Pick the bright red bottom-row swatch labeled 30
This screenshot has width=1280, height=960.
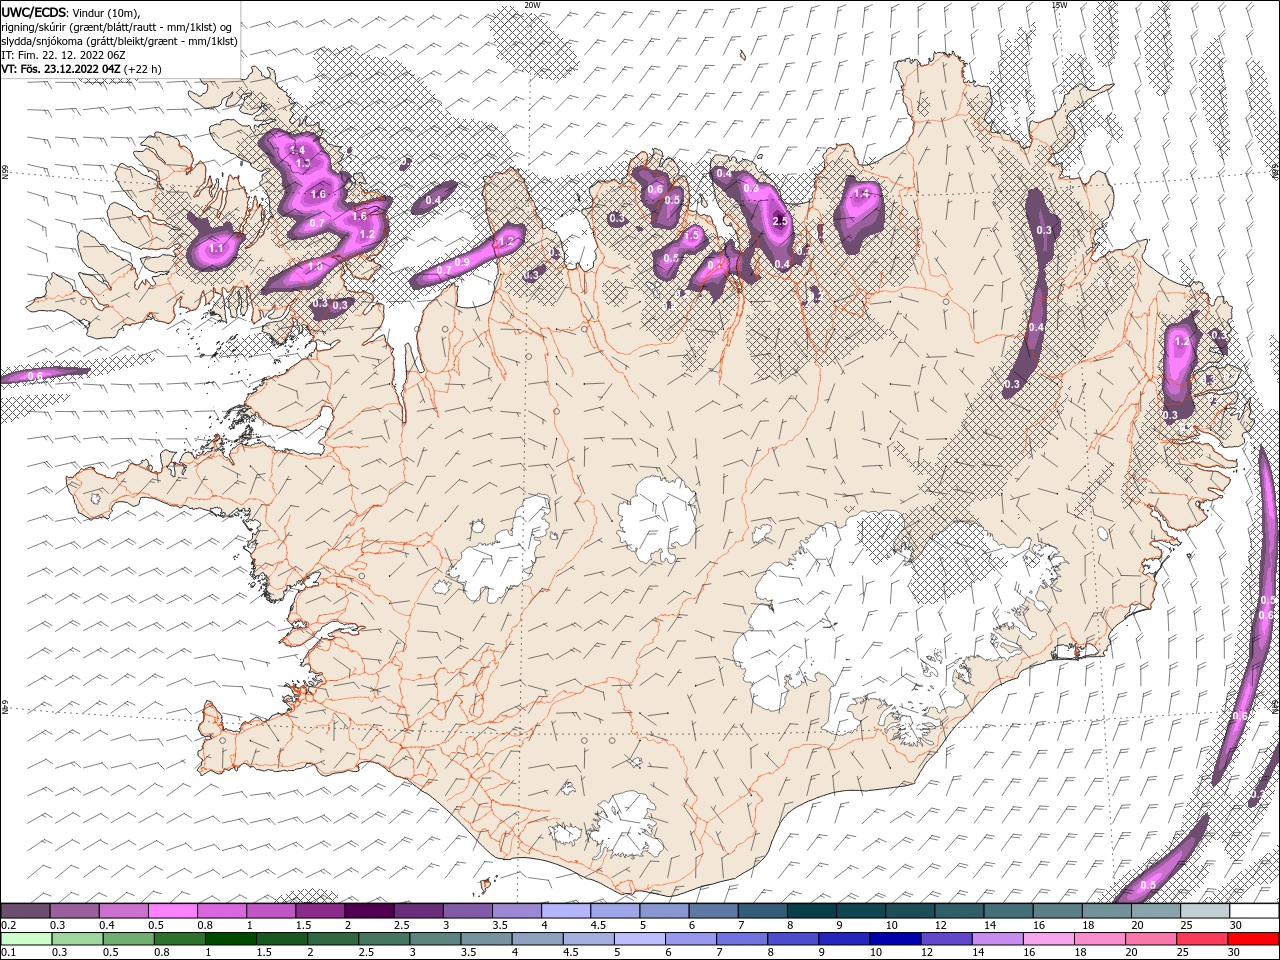(x=1254, y=939)
